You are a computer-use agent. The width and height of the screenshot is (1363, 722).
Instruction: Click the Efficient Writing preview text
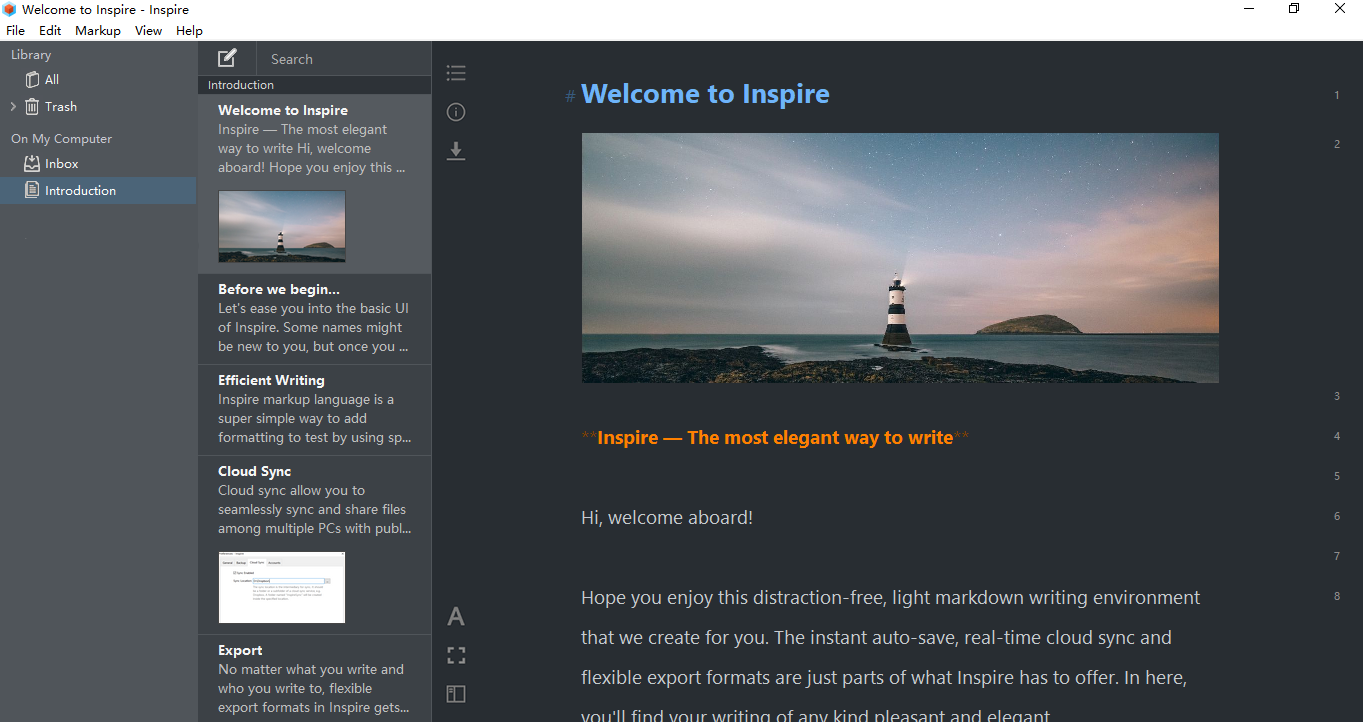tap(313, 419)
